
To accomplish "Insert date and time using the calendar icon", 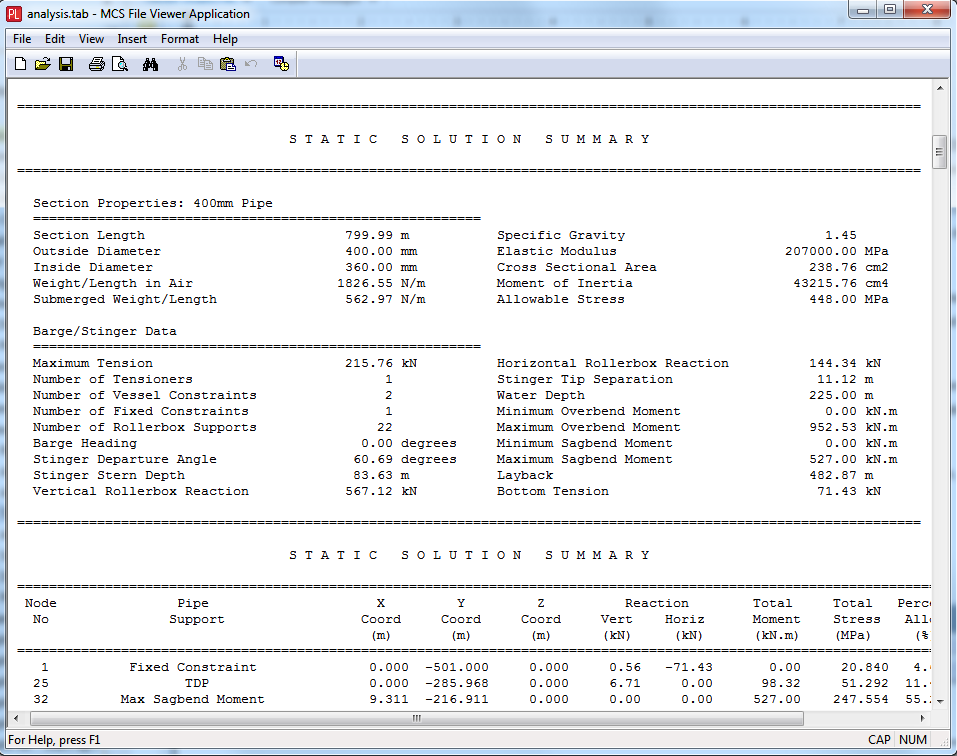I will coord(281,65).
